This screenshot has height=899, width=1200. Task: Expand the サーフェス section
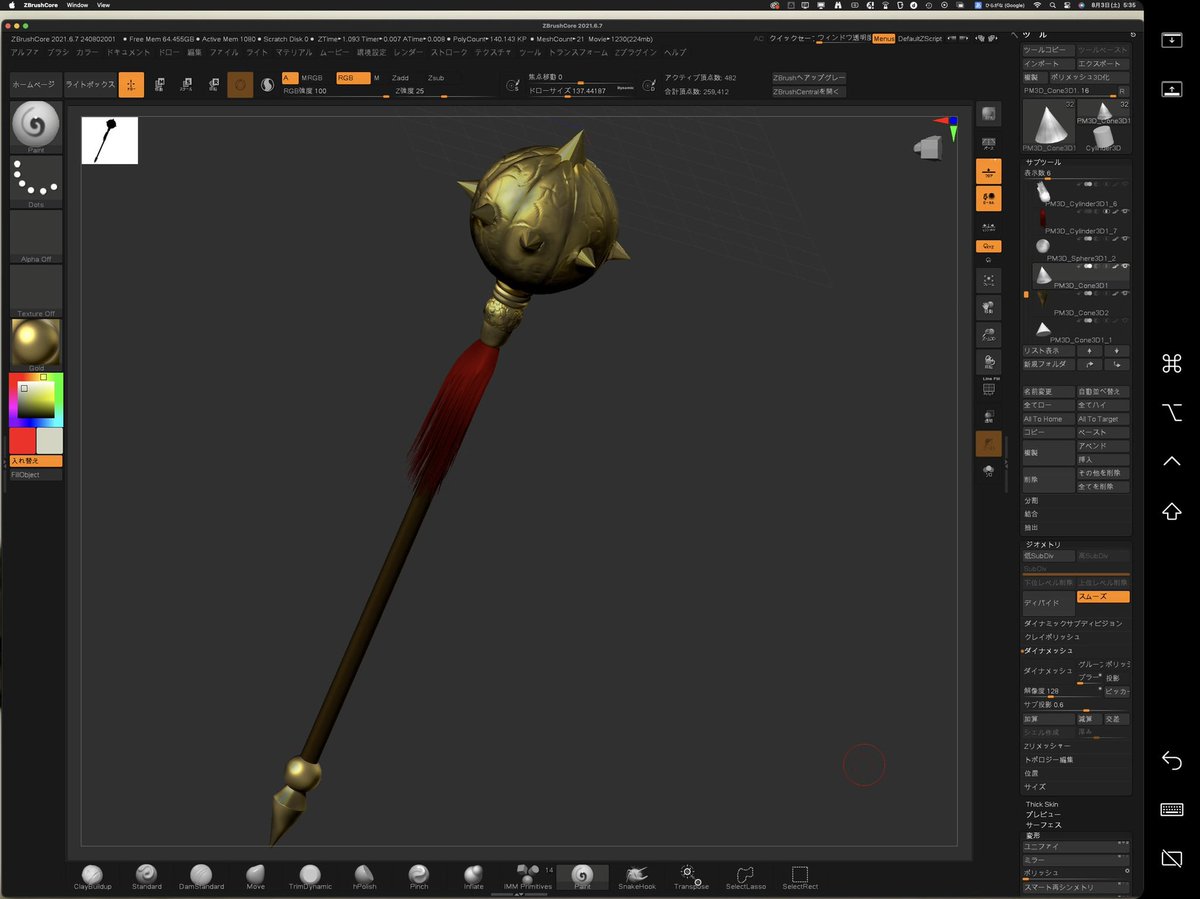(1043, 825)
